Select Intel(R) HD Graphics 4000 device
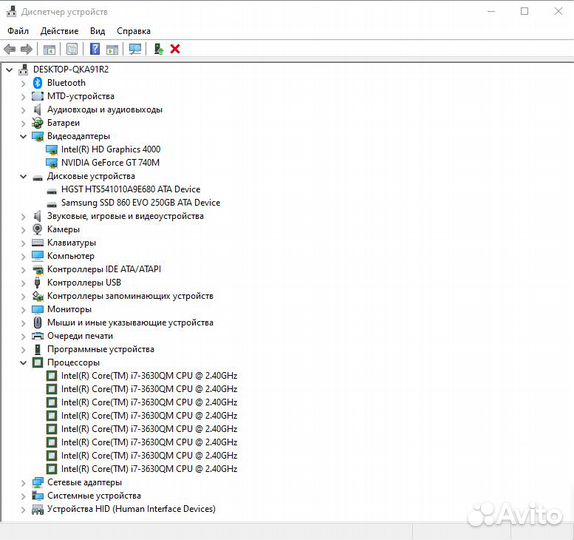 pyautogui.click(x=111, y=149)
